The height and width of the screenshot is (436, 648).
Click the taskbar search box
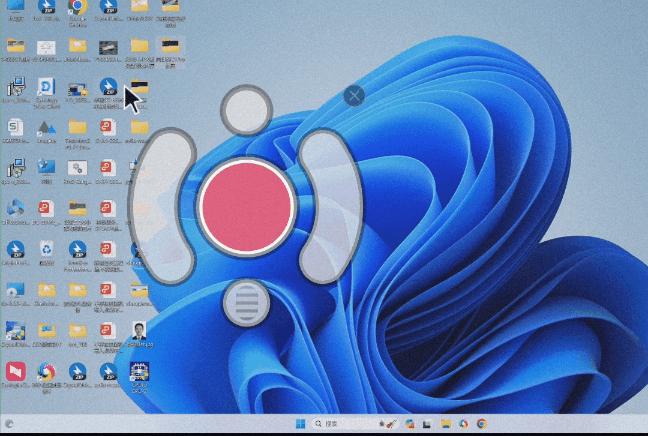tap(355, 424)
